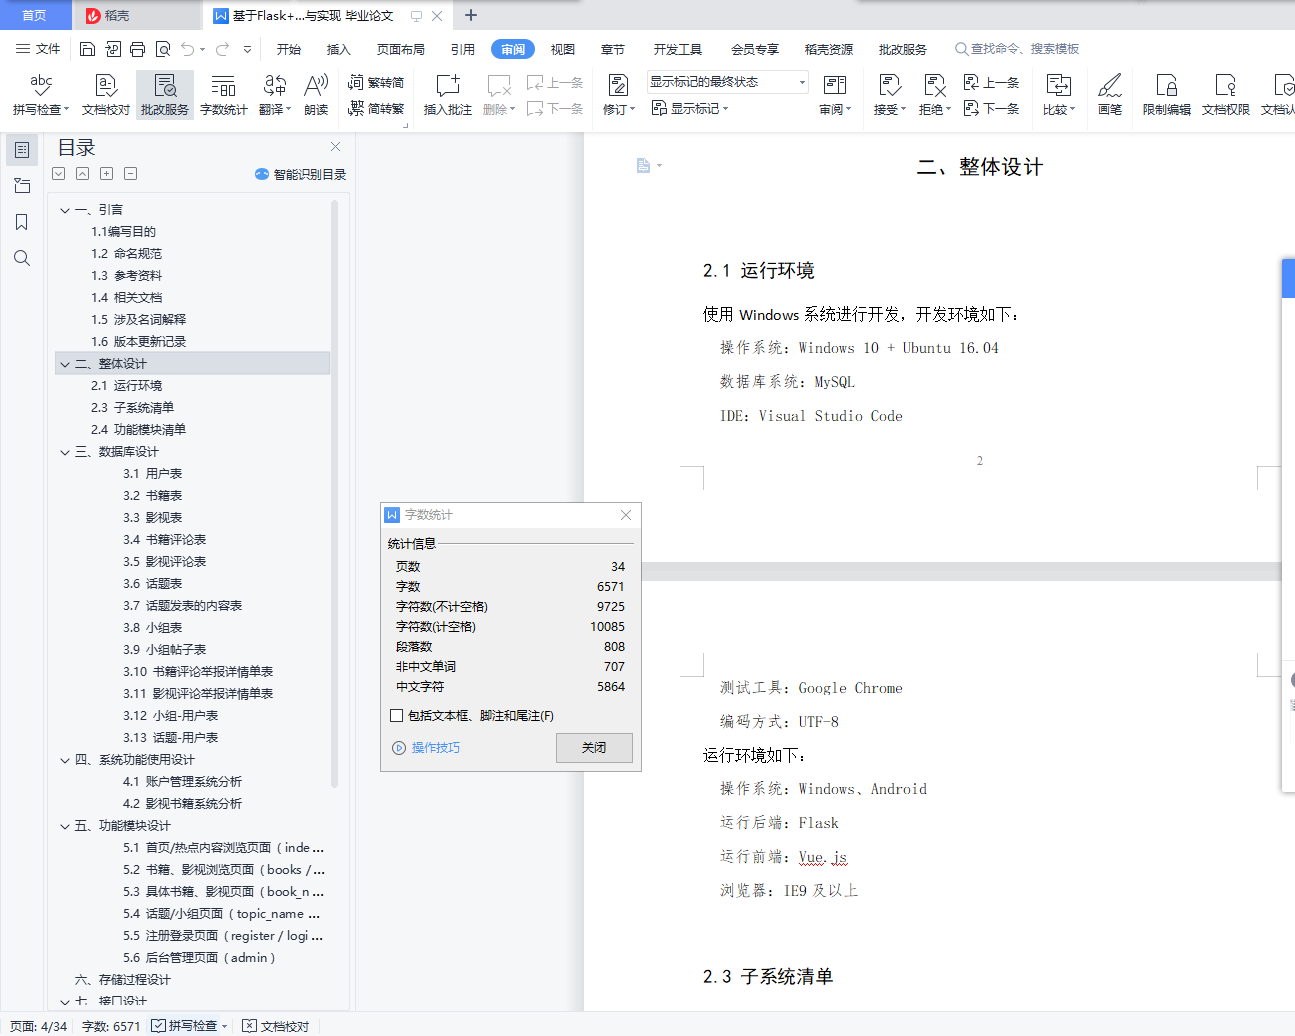
Task: Collapse the 五、功能模块设计 outline node
Action: pyautogui.click(x=65, y=826)
